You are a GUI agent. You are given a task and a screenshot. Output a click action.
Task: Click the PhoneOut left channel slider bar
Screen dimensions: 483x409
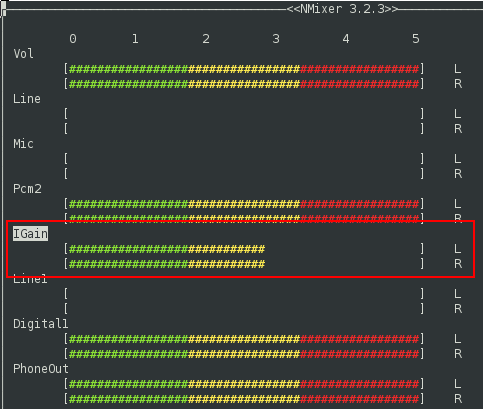244,384
